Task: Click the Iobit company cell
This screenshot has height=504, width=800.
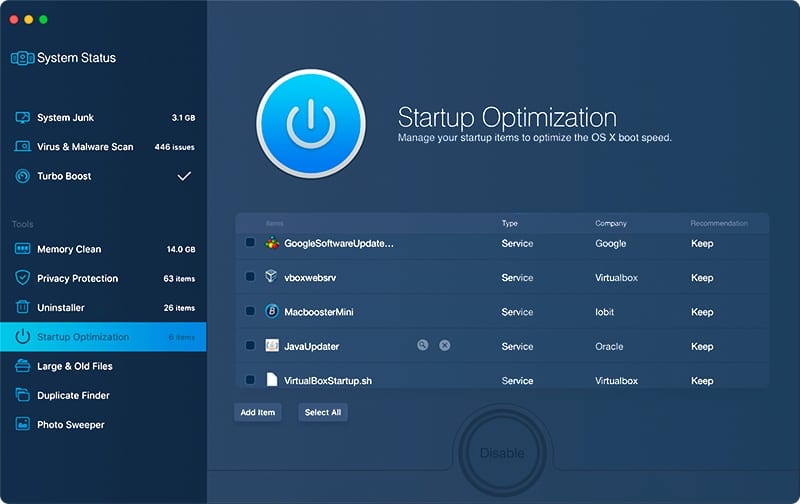Action: pyautogui.click(x=605, y=312)
